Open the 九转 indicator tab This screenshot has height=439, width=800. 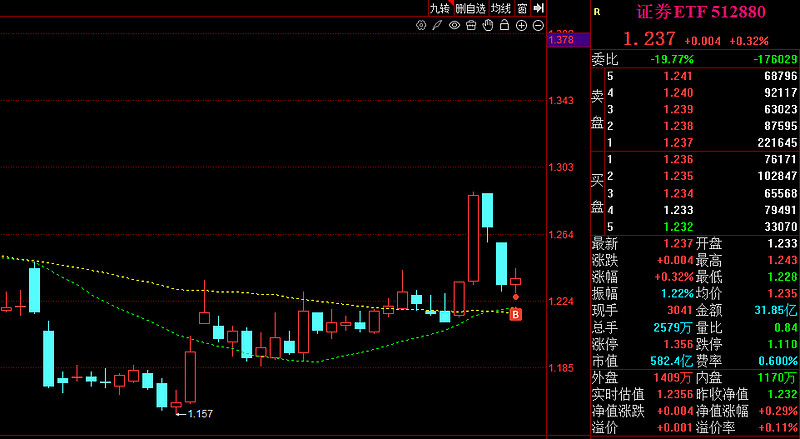point(440,8)
